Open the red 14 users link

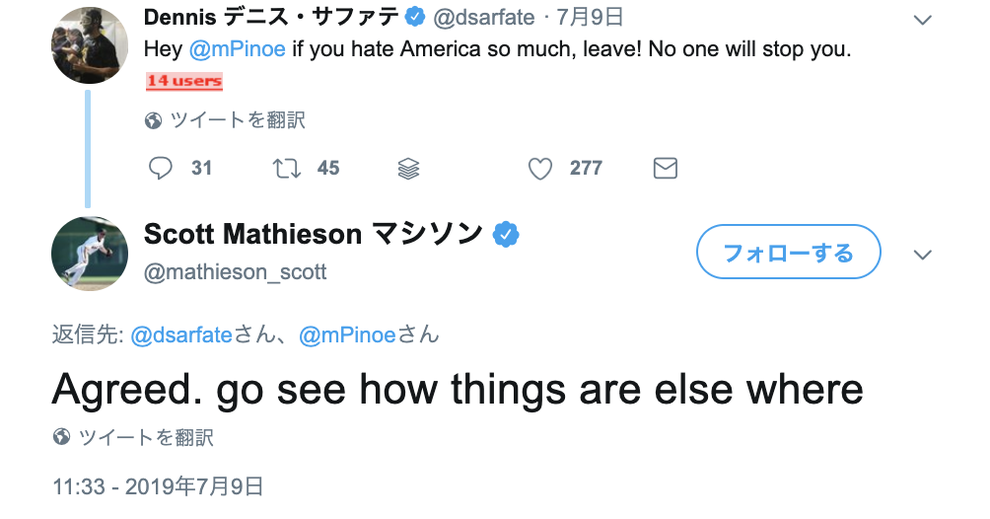184,81
